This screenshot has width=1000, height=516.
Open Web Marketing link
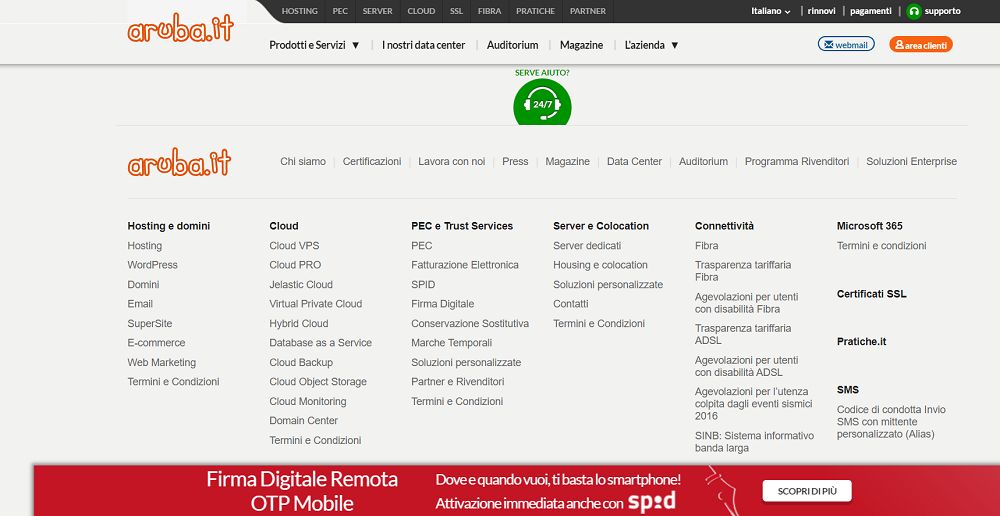[x=161, y=362]
